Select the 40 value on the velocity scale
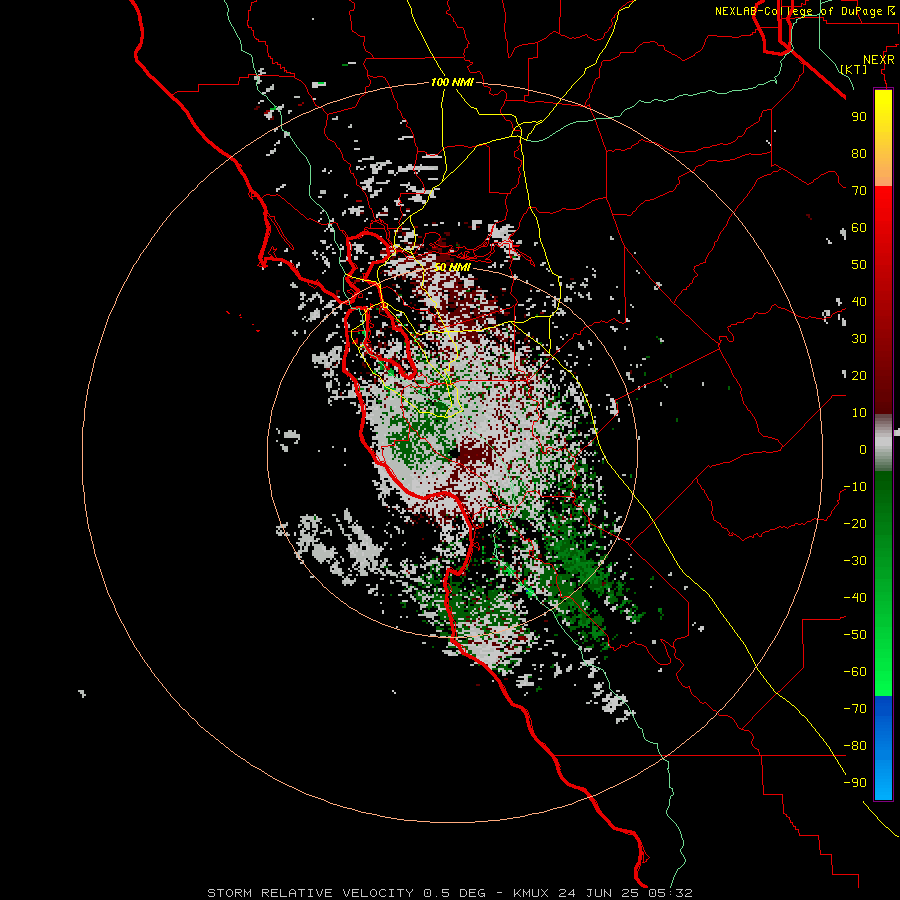The image size is (900, 900). pyautogui.click(x=859, y=301)
